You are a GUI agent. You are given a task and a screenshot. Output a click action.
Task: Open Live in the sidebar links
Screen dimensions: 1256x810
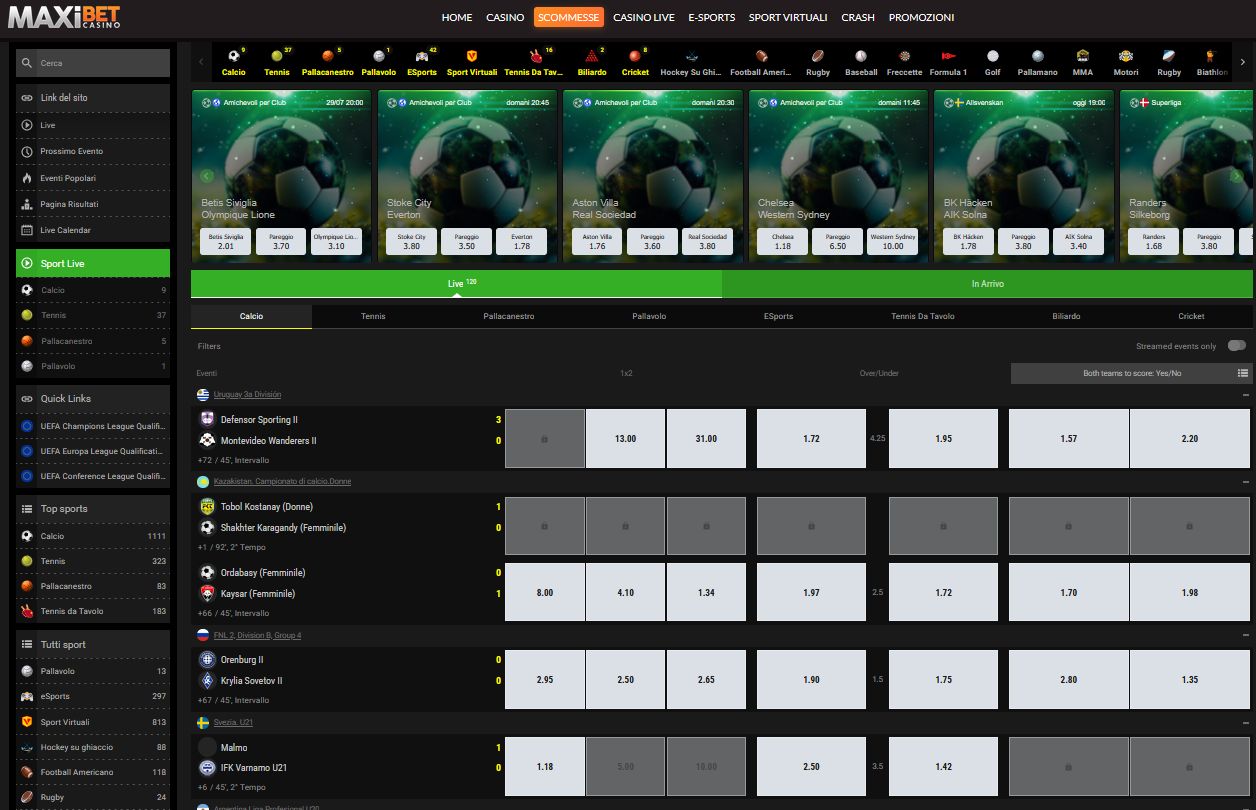pos(93,125)
